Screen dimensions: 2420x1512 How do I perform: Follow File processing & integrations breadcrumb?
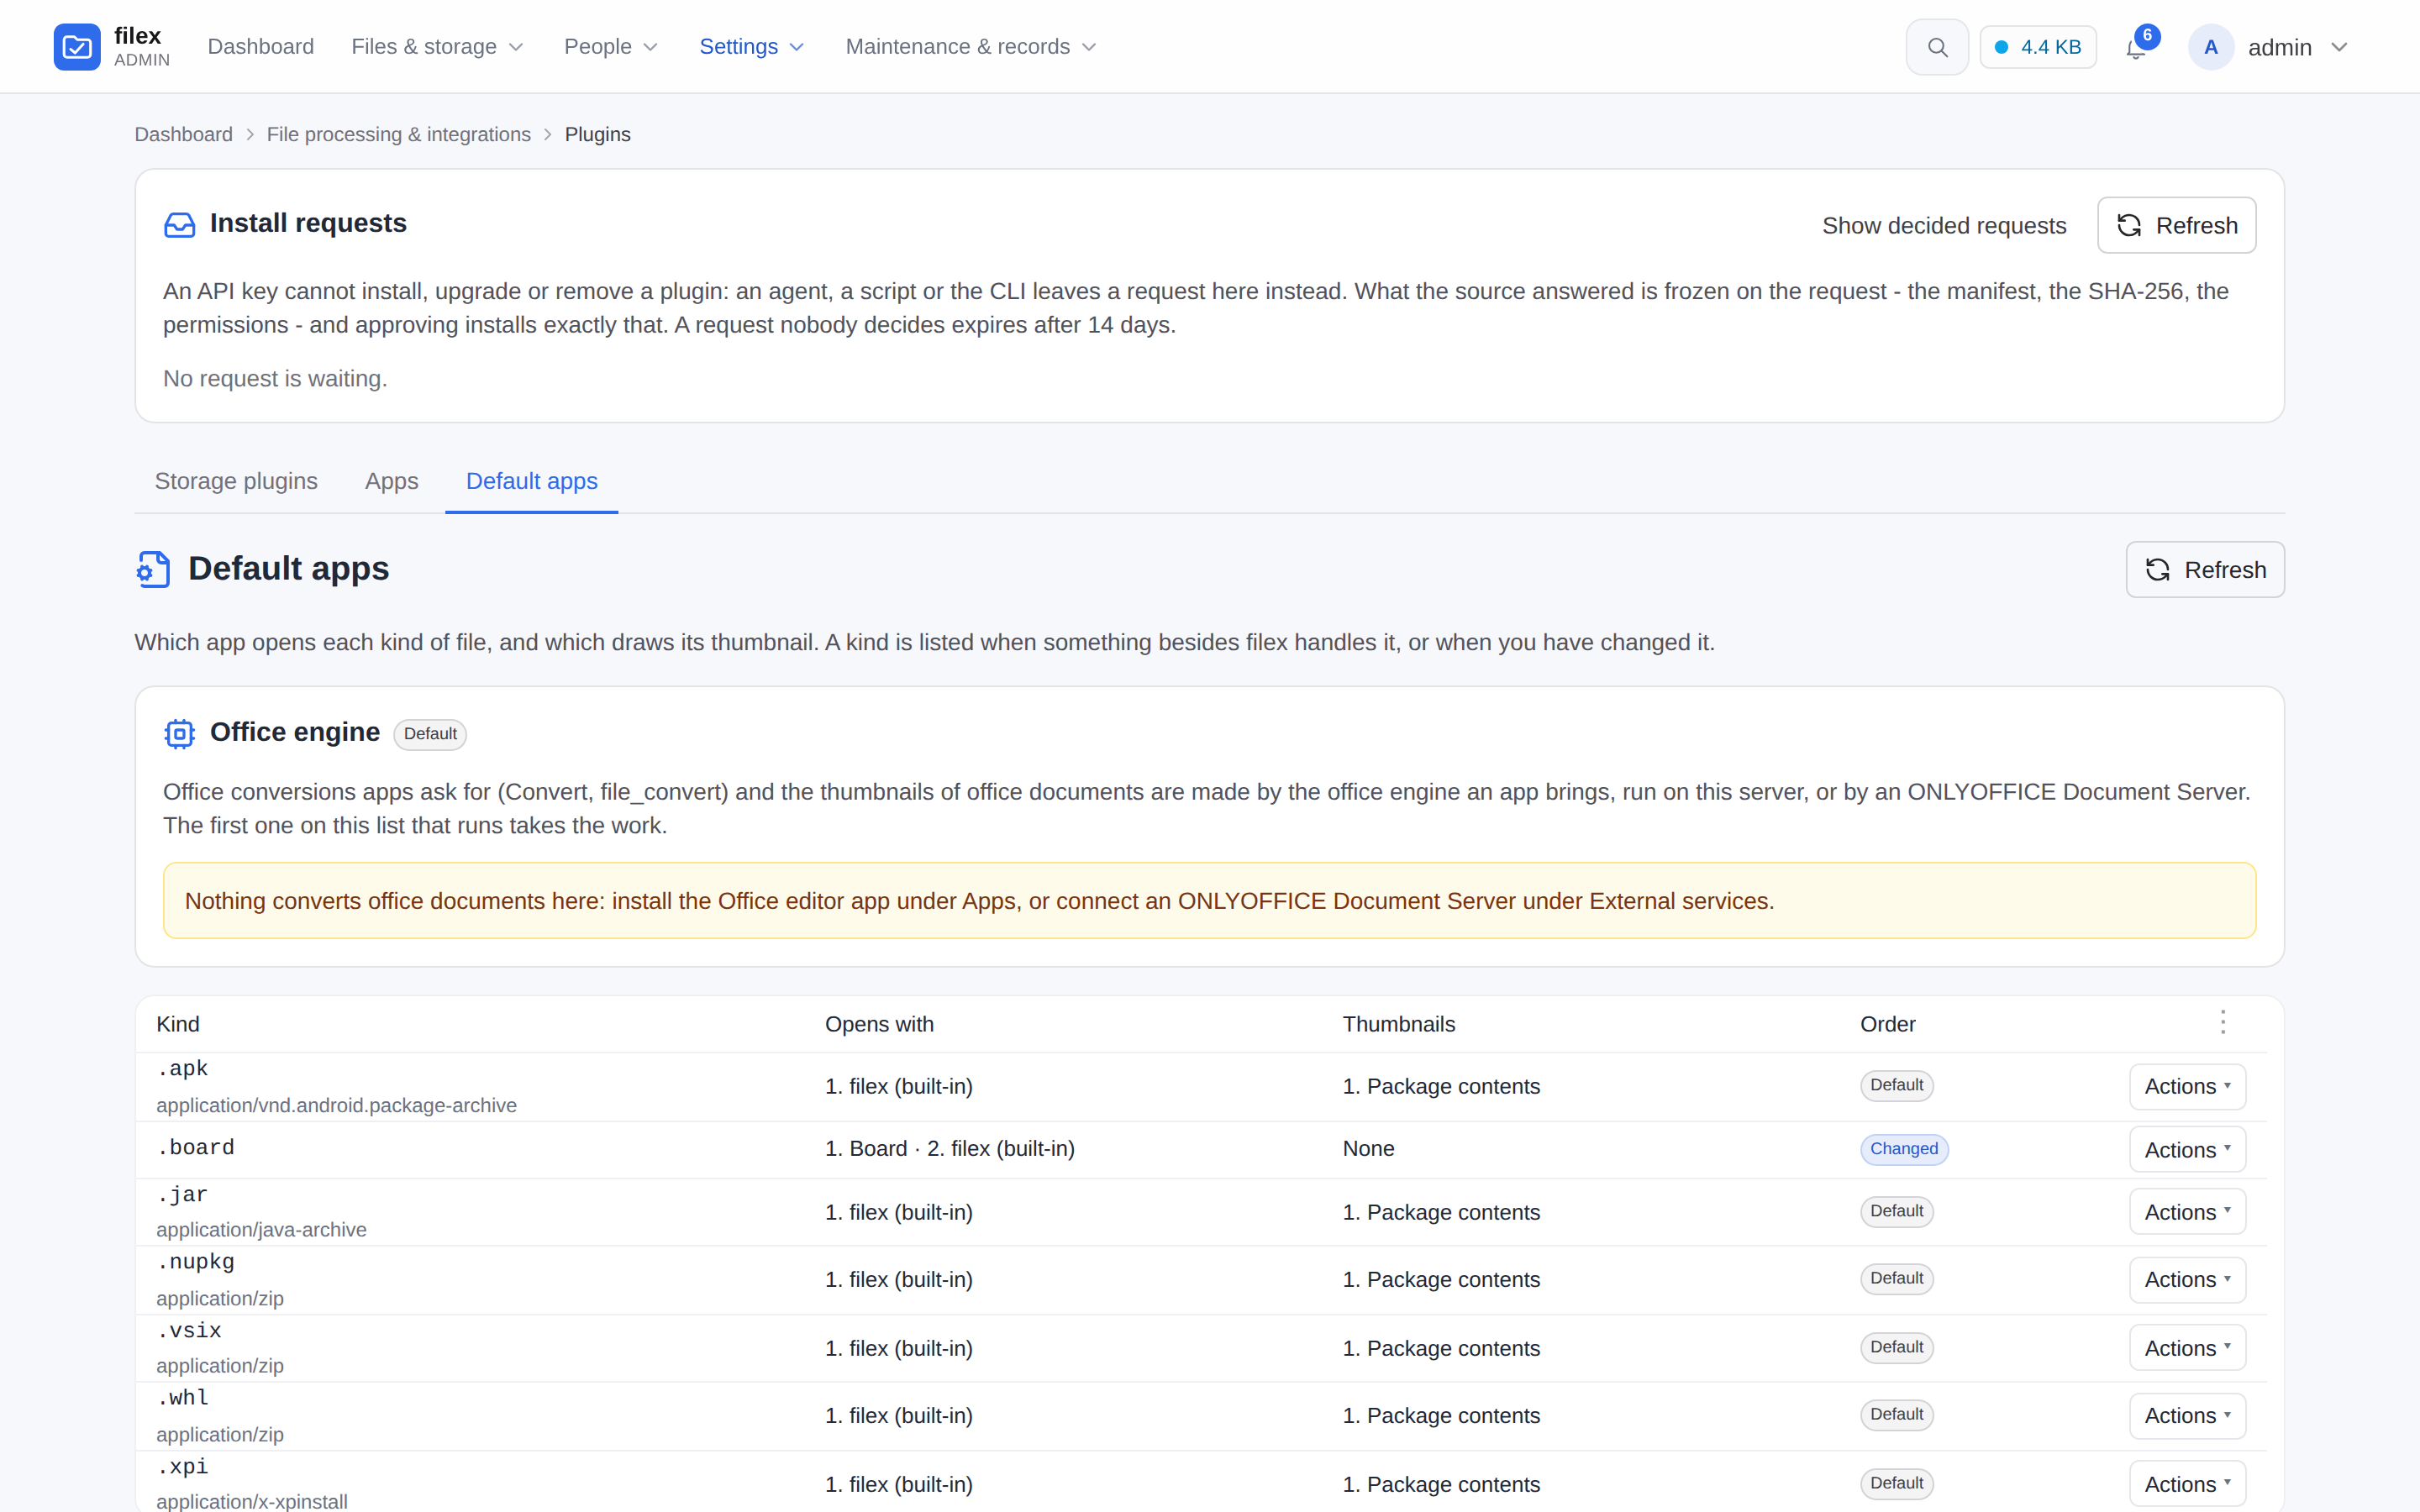[398, 134]
